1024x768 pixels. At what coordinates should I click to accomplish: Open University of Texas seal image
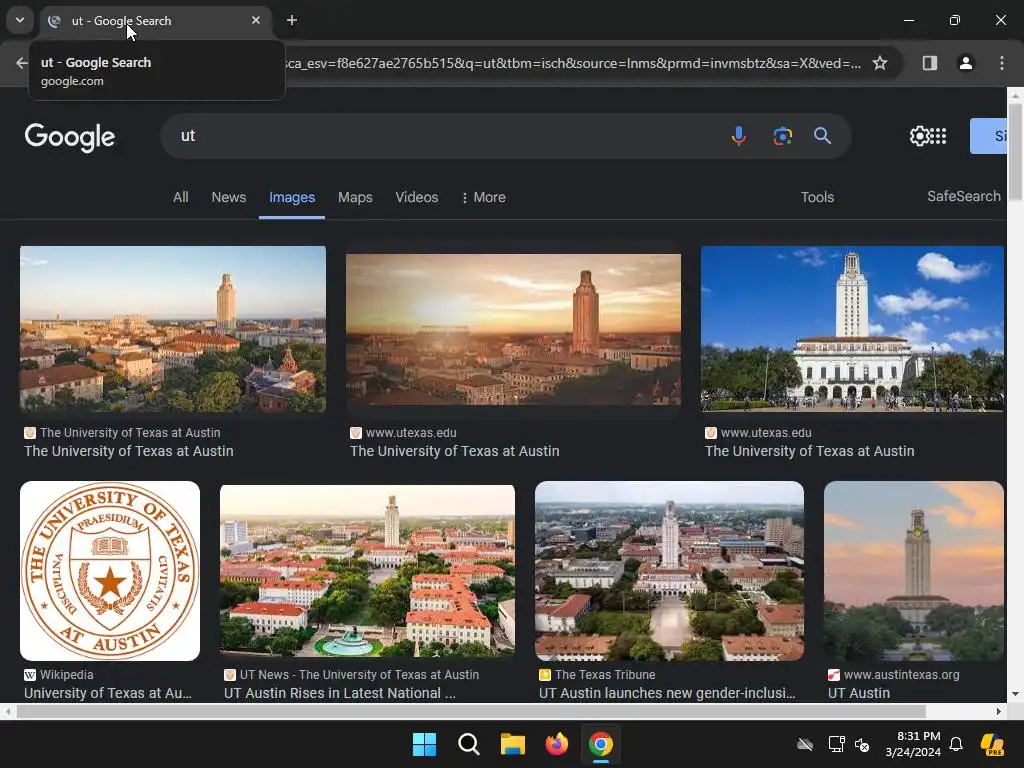110,571
